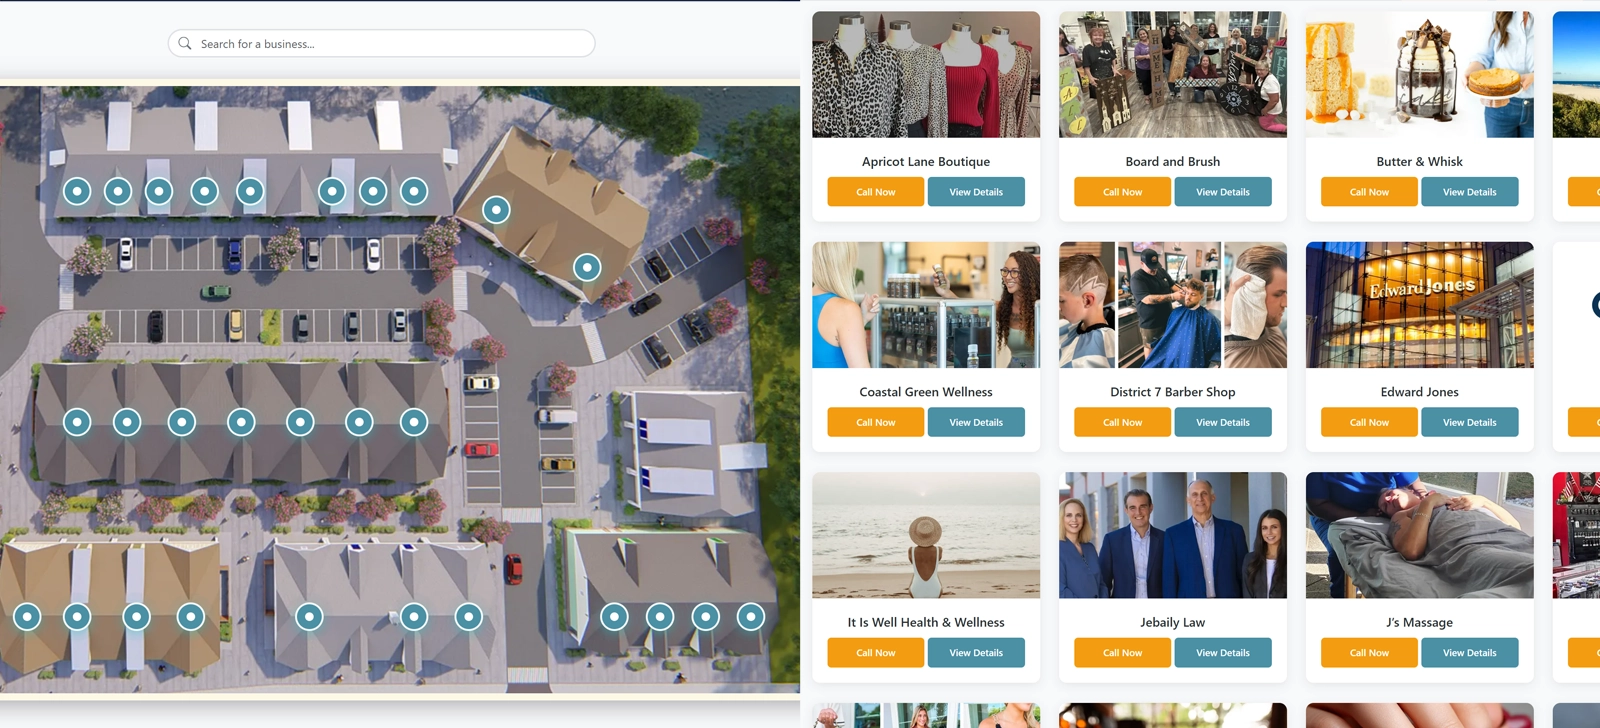
Task: Click Call Now under Board and Brush
Action: (1122, 192)
